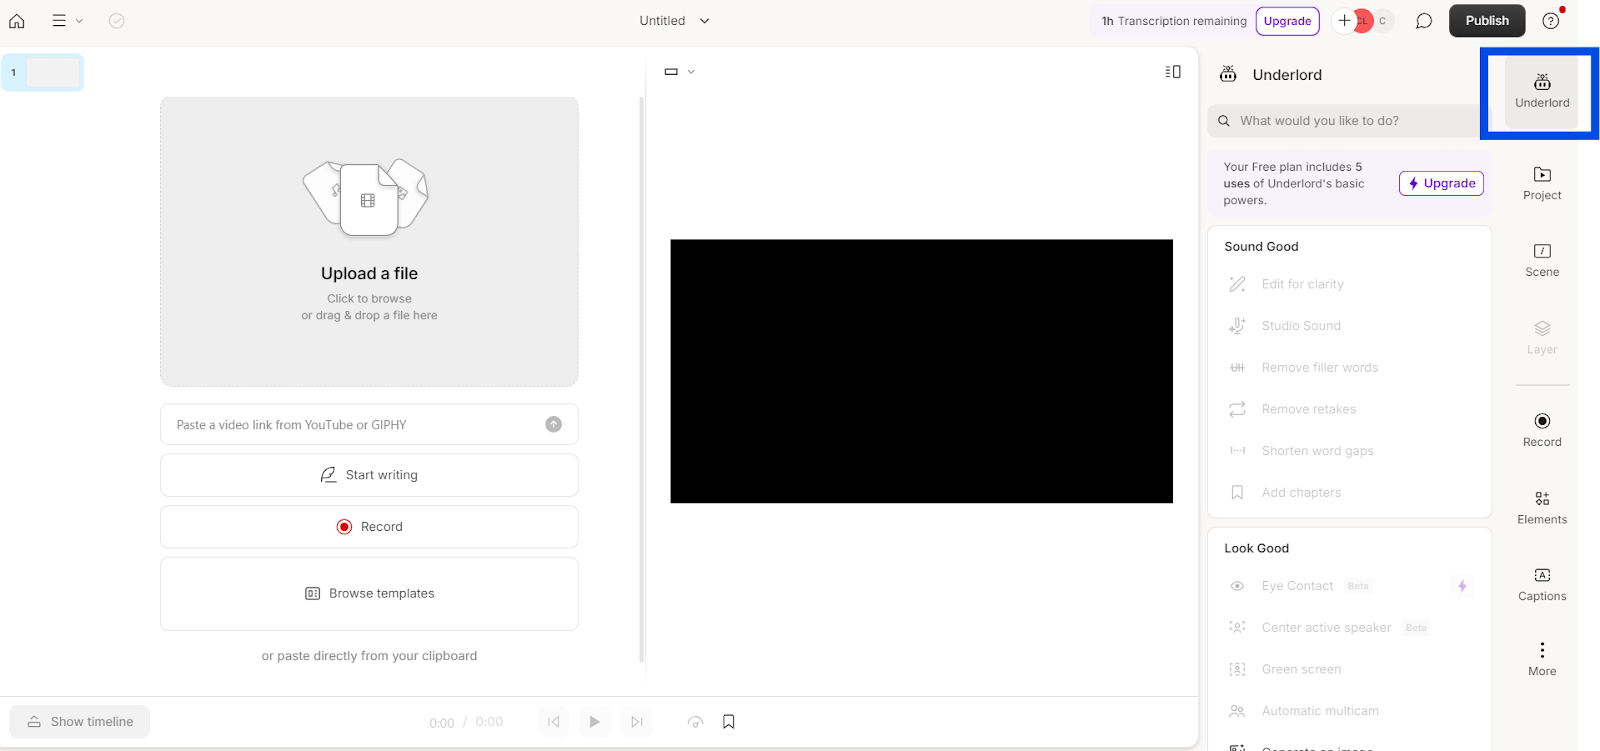Open the Project sidebar tab

[1542, 184]
